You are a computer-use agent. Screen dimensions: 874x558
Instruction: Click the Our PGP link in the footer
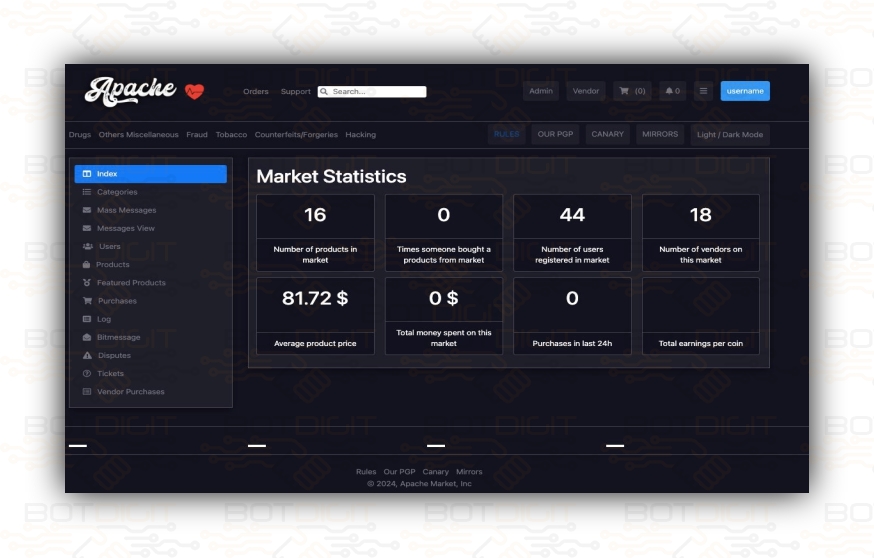(x=399, y=472)
